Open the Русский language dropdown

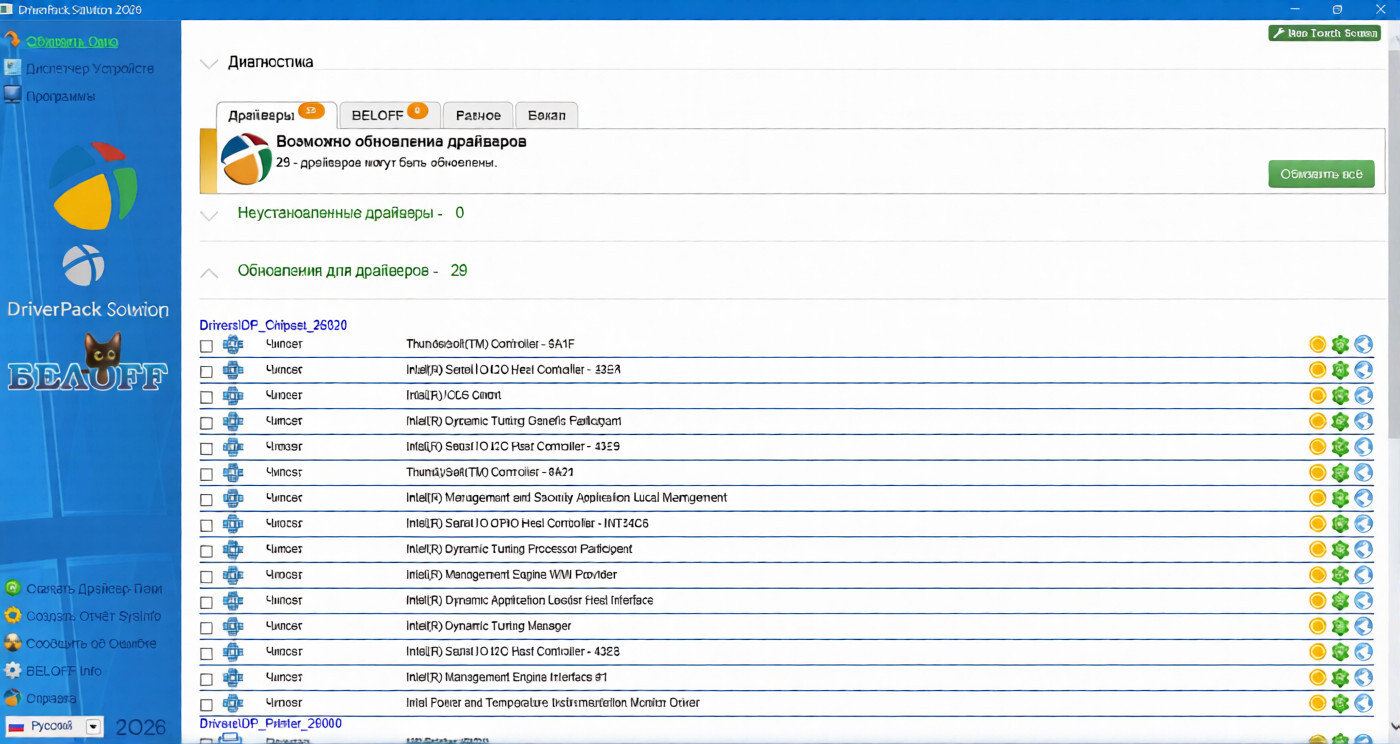tap(93, 727)
